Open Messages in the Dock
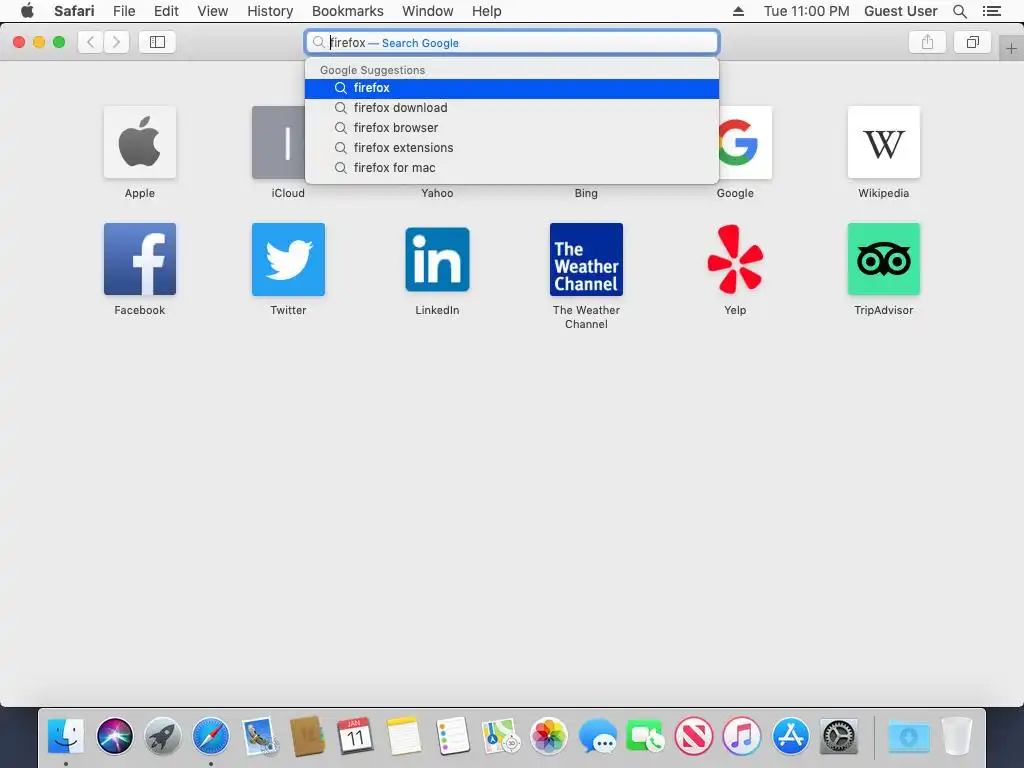The height and width of the screenshot is (768, 1024). tap(598, 735)
